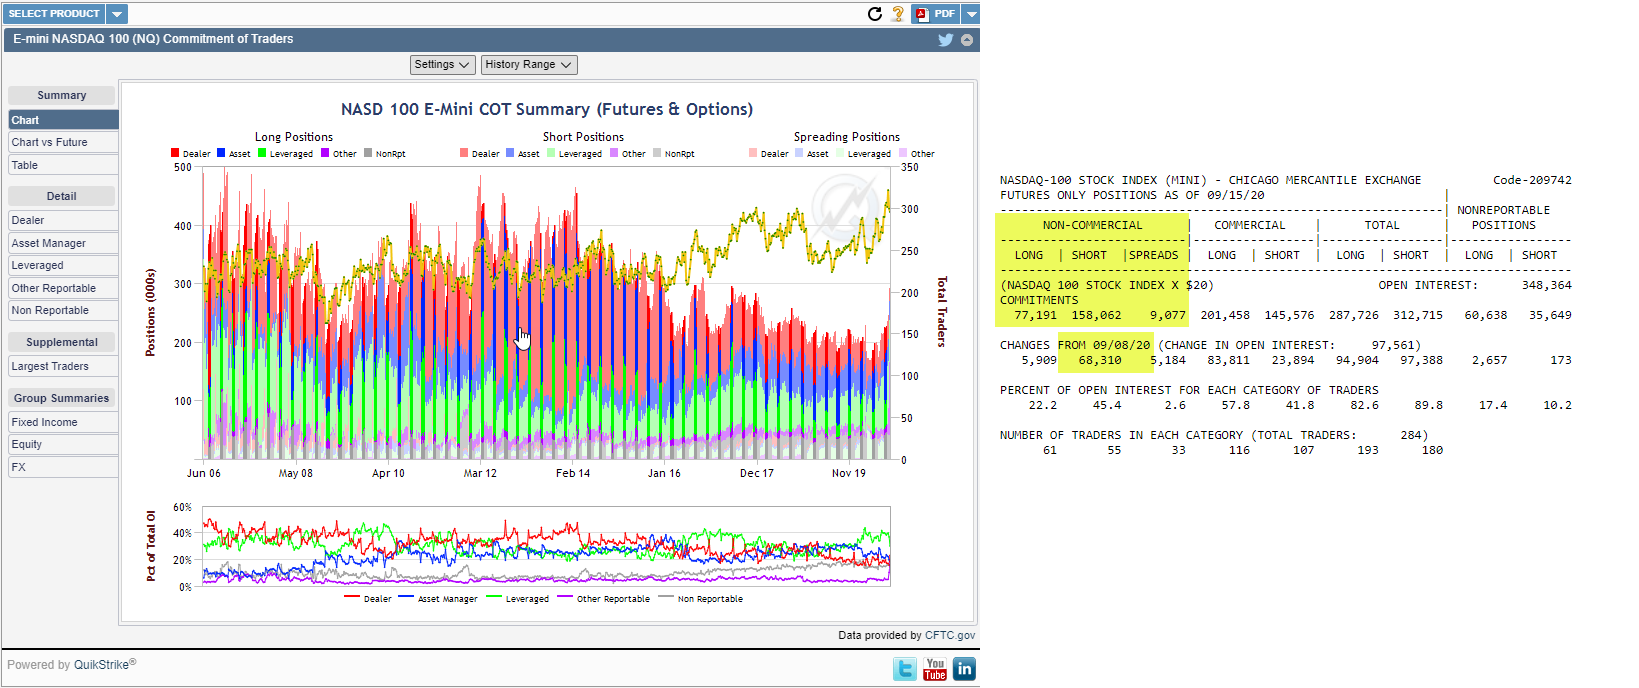The height and width of the screenshot is (688, 1639).
Task: Click the chart title NASD 100 E-Mini COT Summary
Action: (547, 110)
